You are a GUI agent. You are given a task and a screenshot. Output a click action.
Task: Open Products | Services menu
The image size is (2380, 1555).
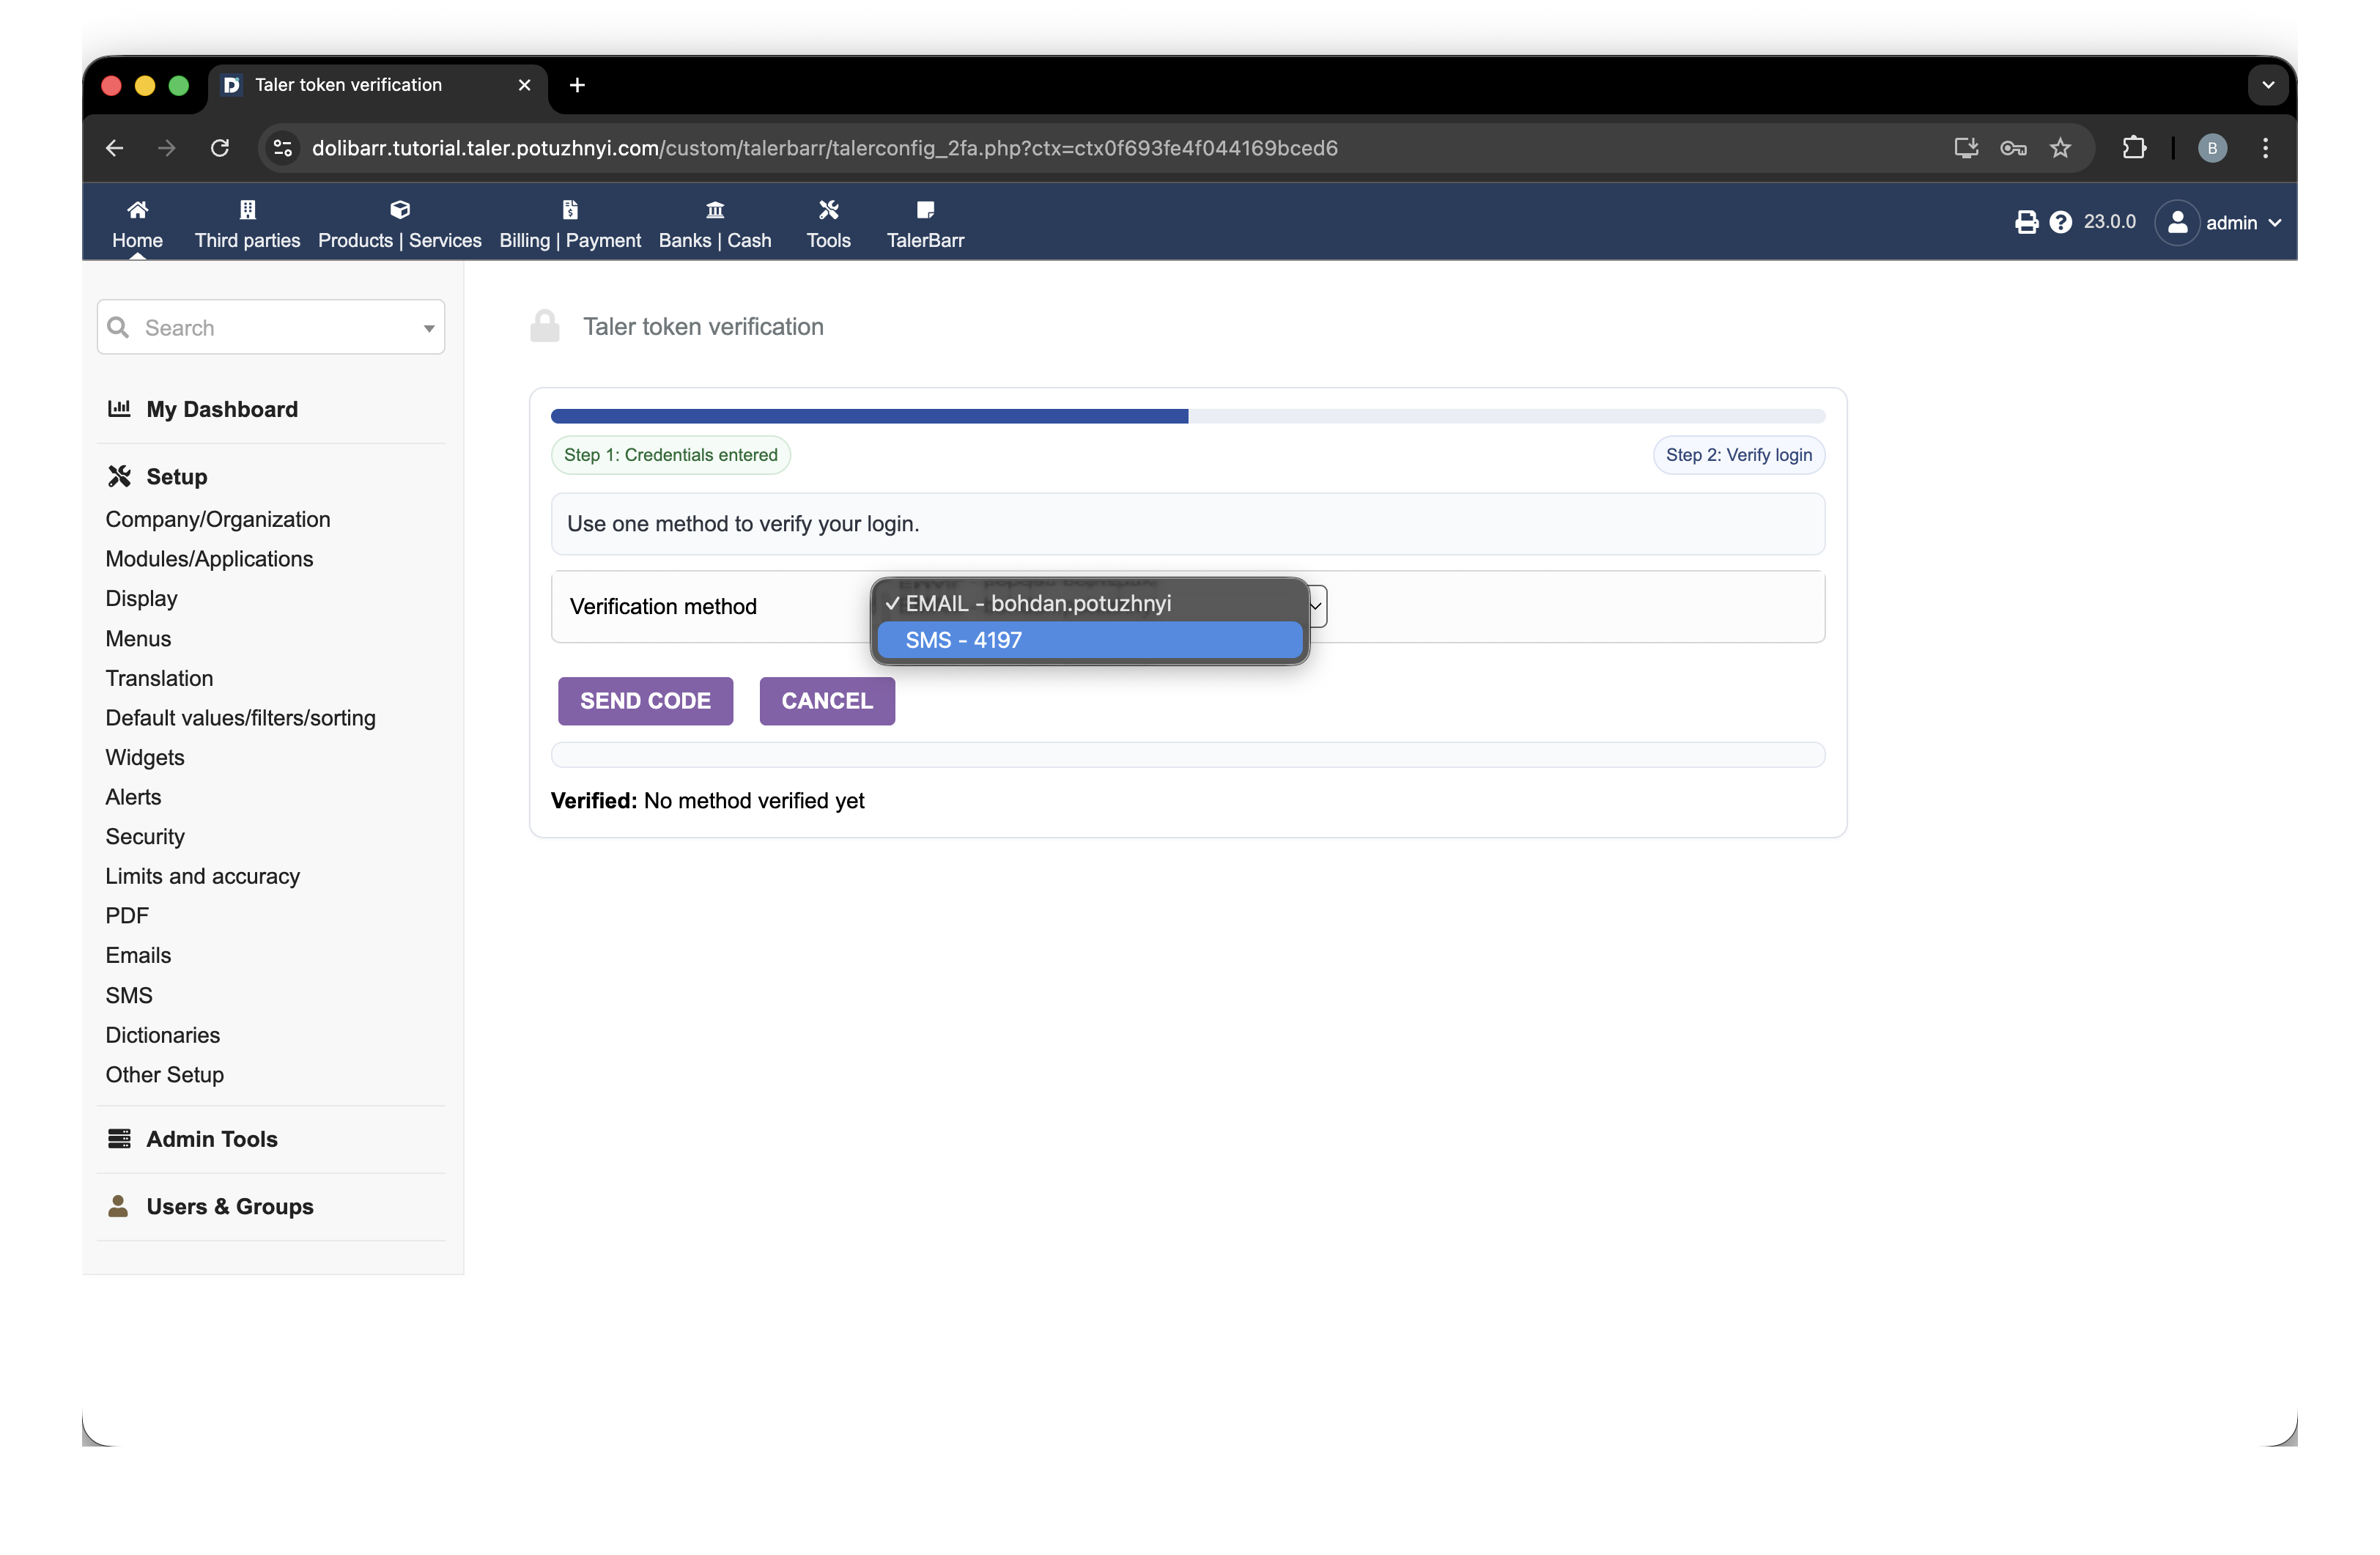399,240
